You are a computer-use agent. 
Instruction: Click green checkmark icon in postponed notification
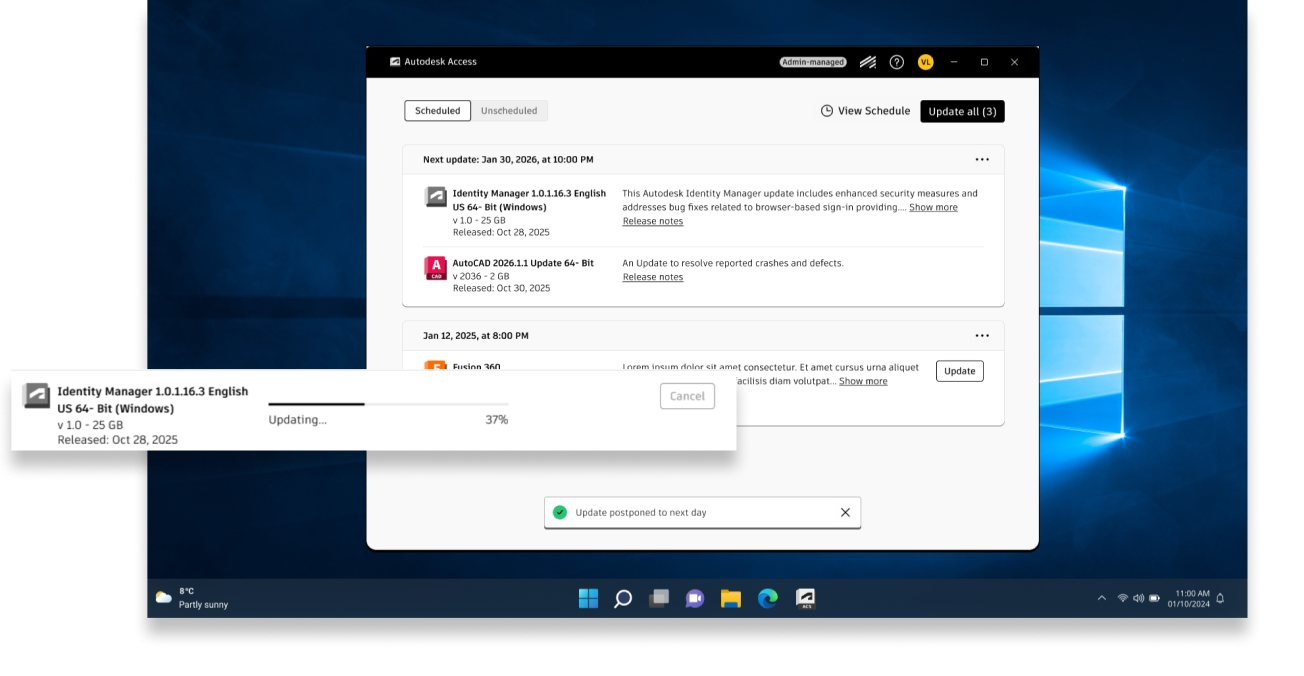(560, 512)
